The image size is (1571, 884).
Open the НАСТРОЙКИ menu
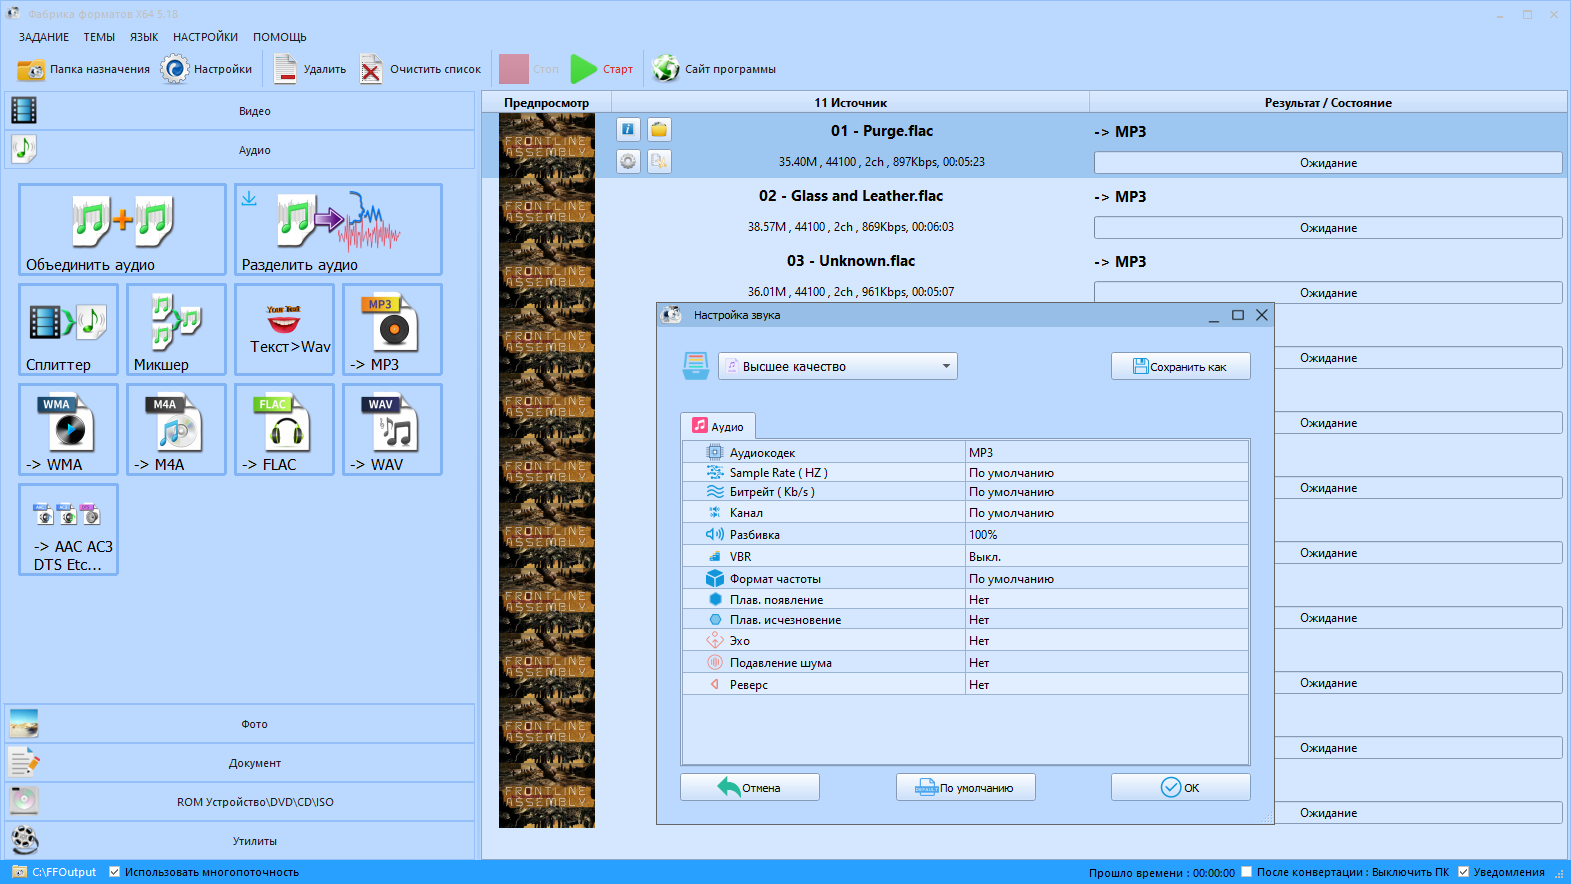tap(205, 37)
